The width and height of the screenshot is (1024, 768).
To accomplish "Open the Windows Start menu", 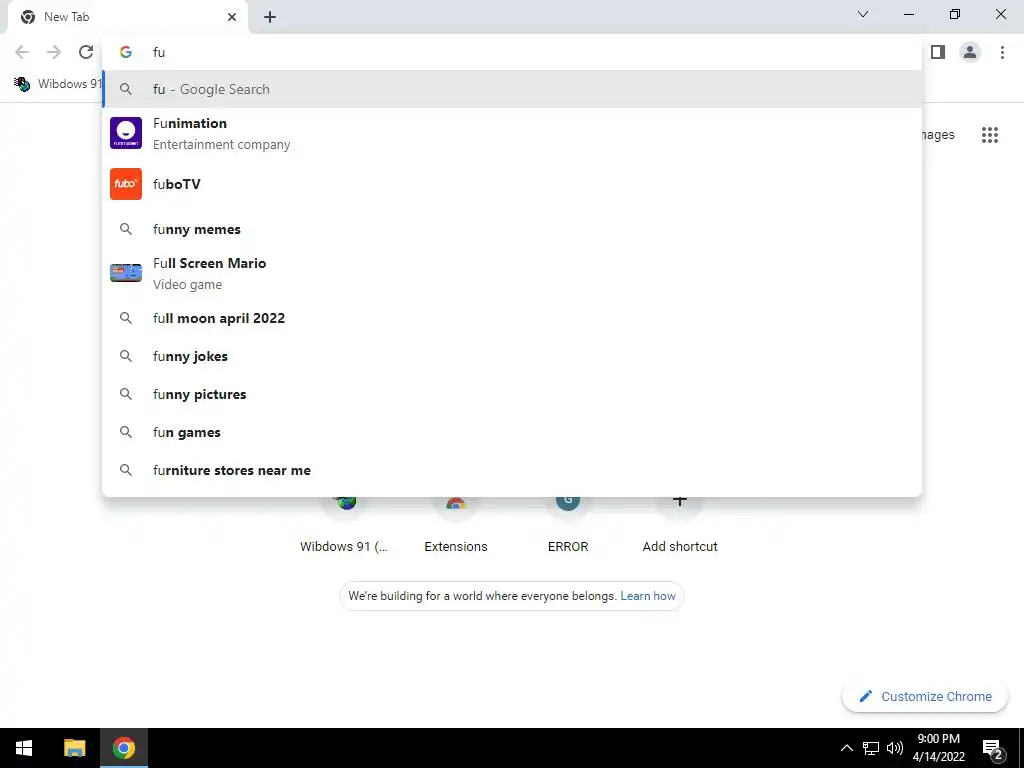I will click(x=24, y=748).
